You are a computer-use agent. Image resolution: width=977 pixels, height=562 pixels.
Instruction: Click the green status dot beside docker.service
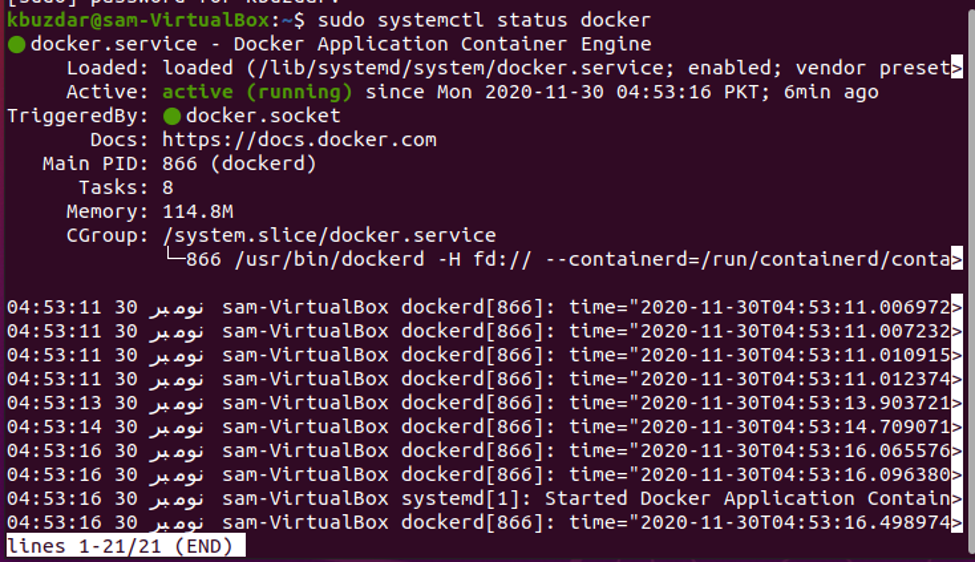tap(16, 44)
